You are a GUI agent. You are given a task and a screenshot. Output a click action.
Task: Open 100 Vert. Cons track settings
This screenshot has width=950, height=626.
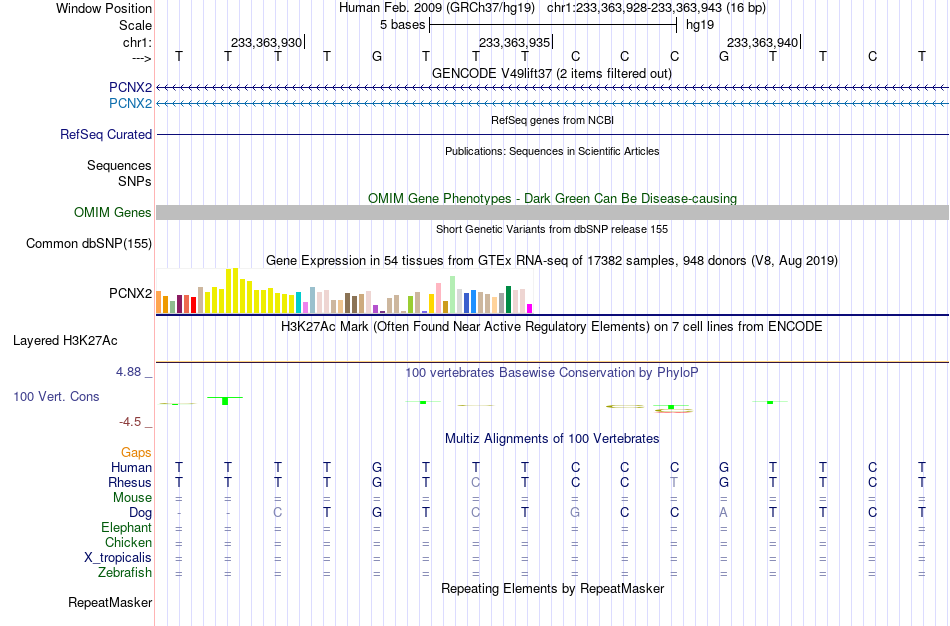coord(56,396)
